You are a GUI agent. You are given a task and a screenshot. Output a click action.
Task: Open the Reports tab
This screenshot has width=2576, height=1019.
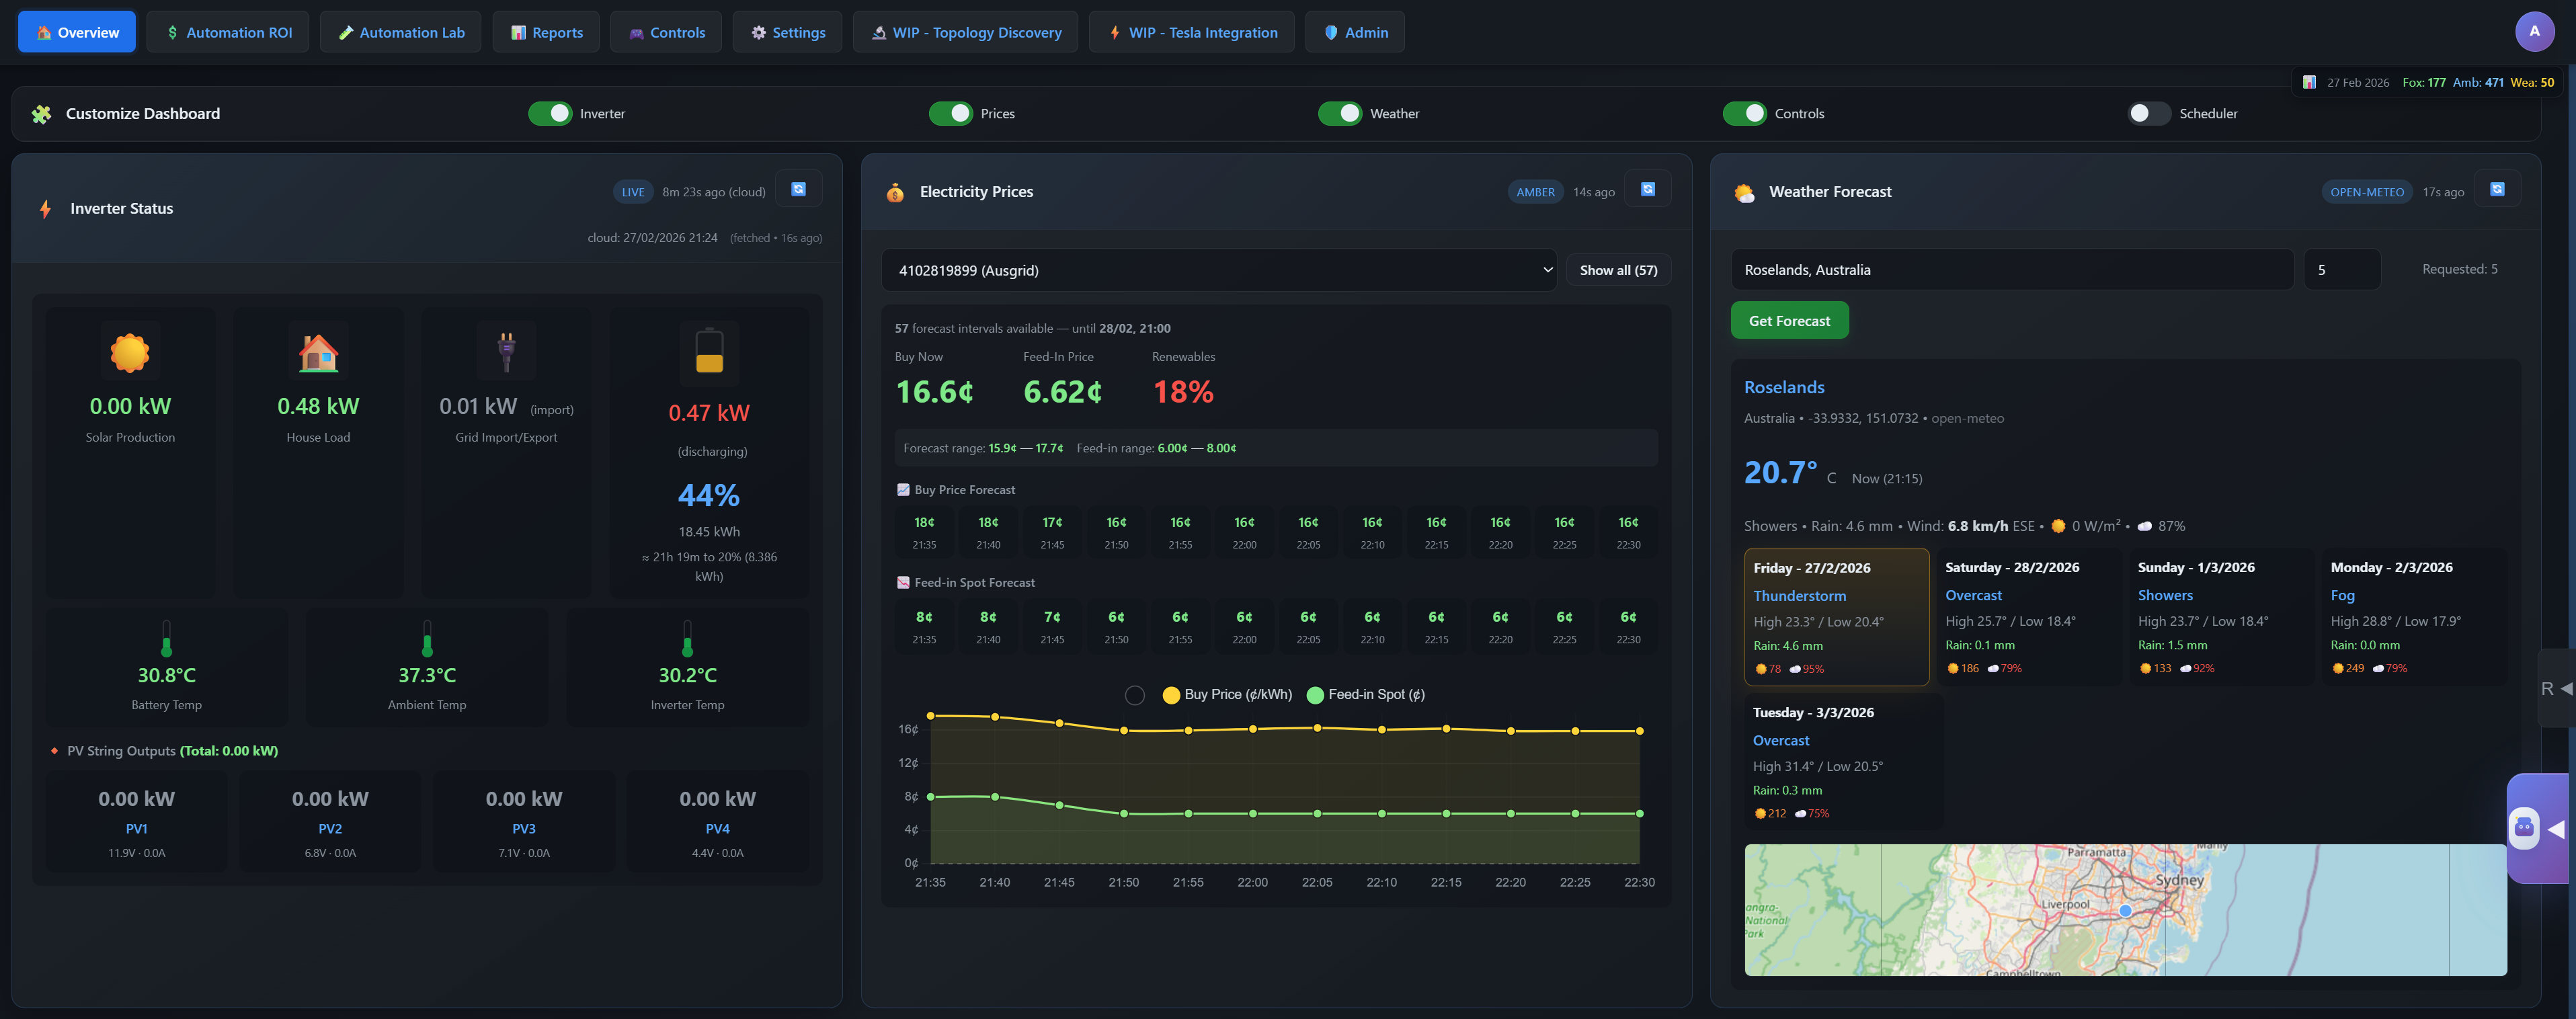pos(545,31)
